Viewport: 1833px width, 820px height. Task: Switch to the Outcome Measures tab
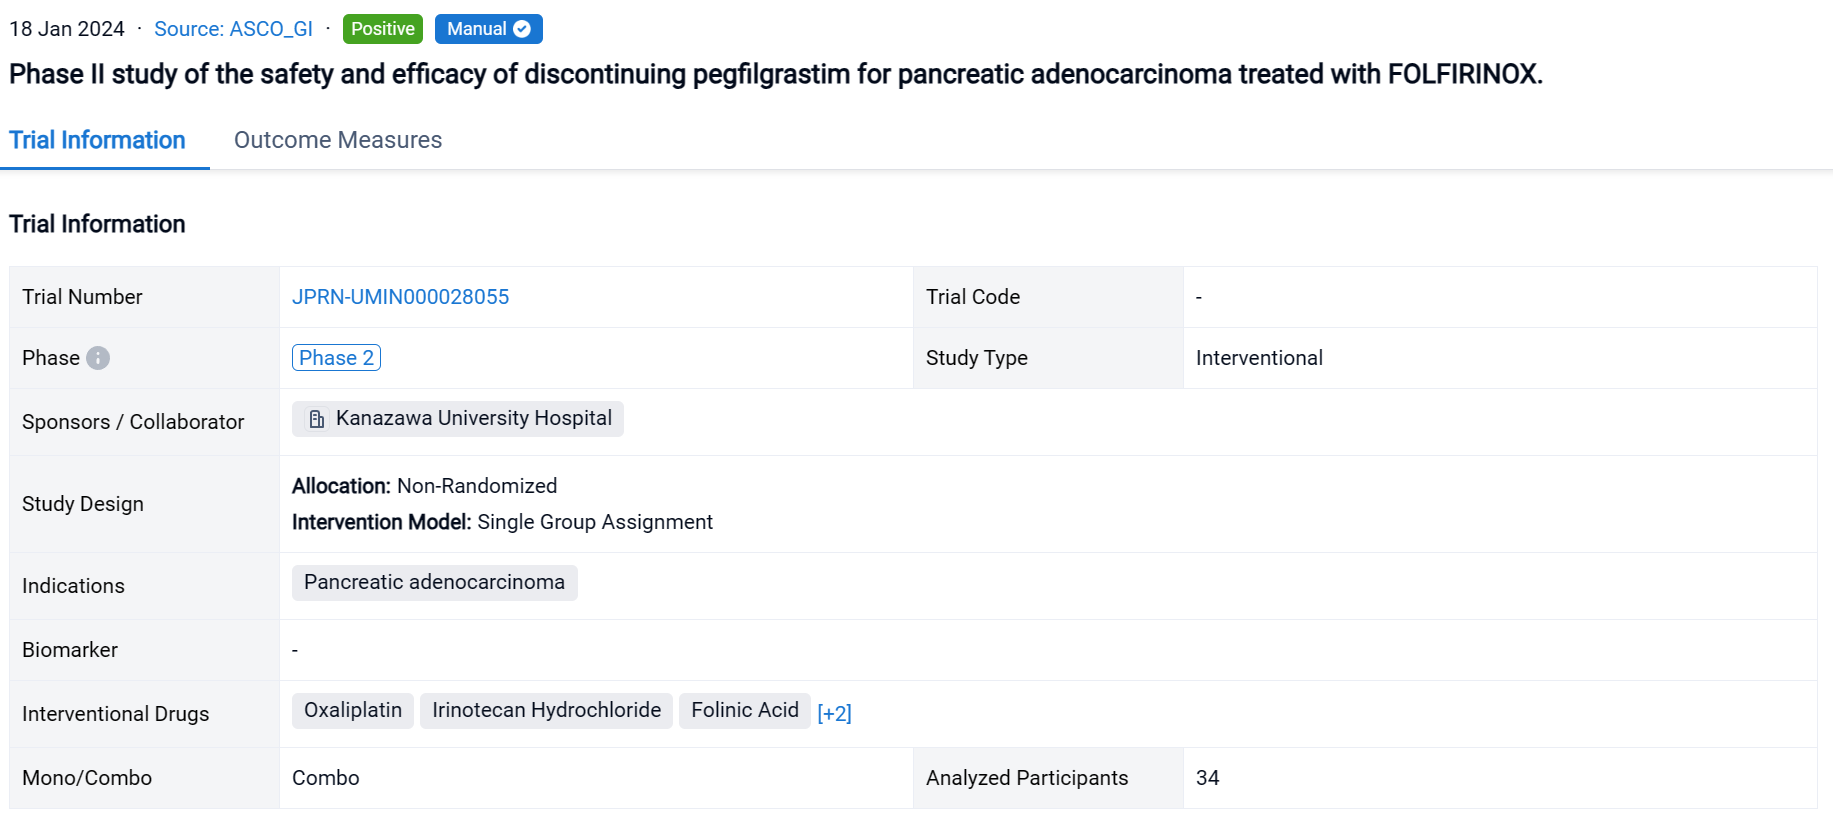tap(337, 140)
